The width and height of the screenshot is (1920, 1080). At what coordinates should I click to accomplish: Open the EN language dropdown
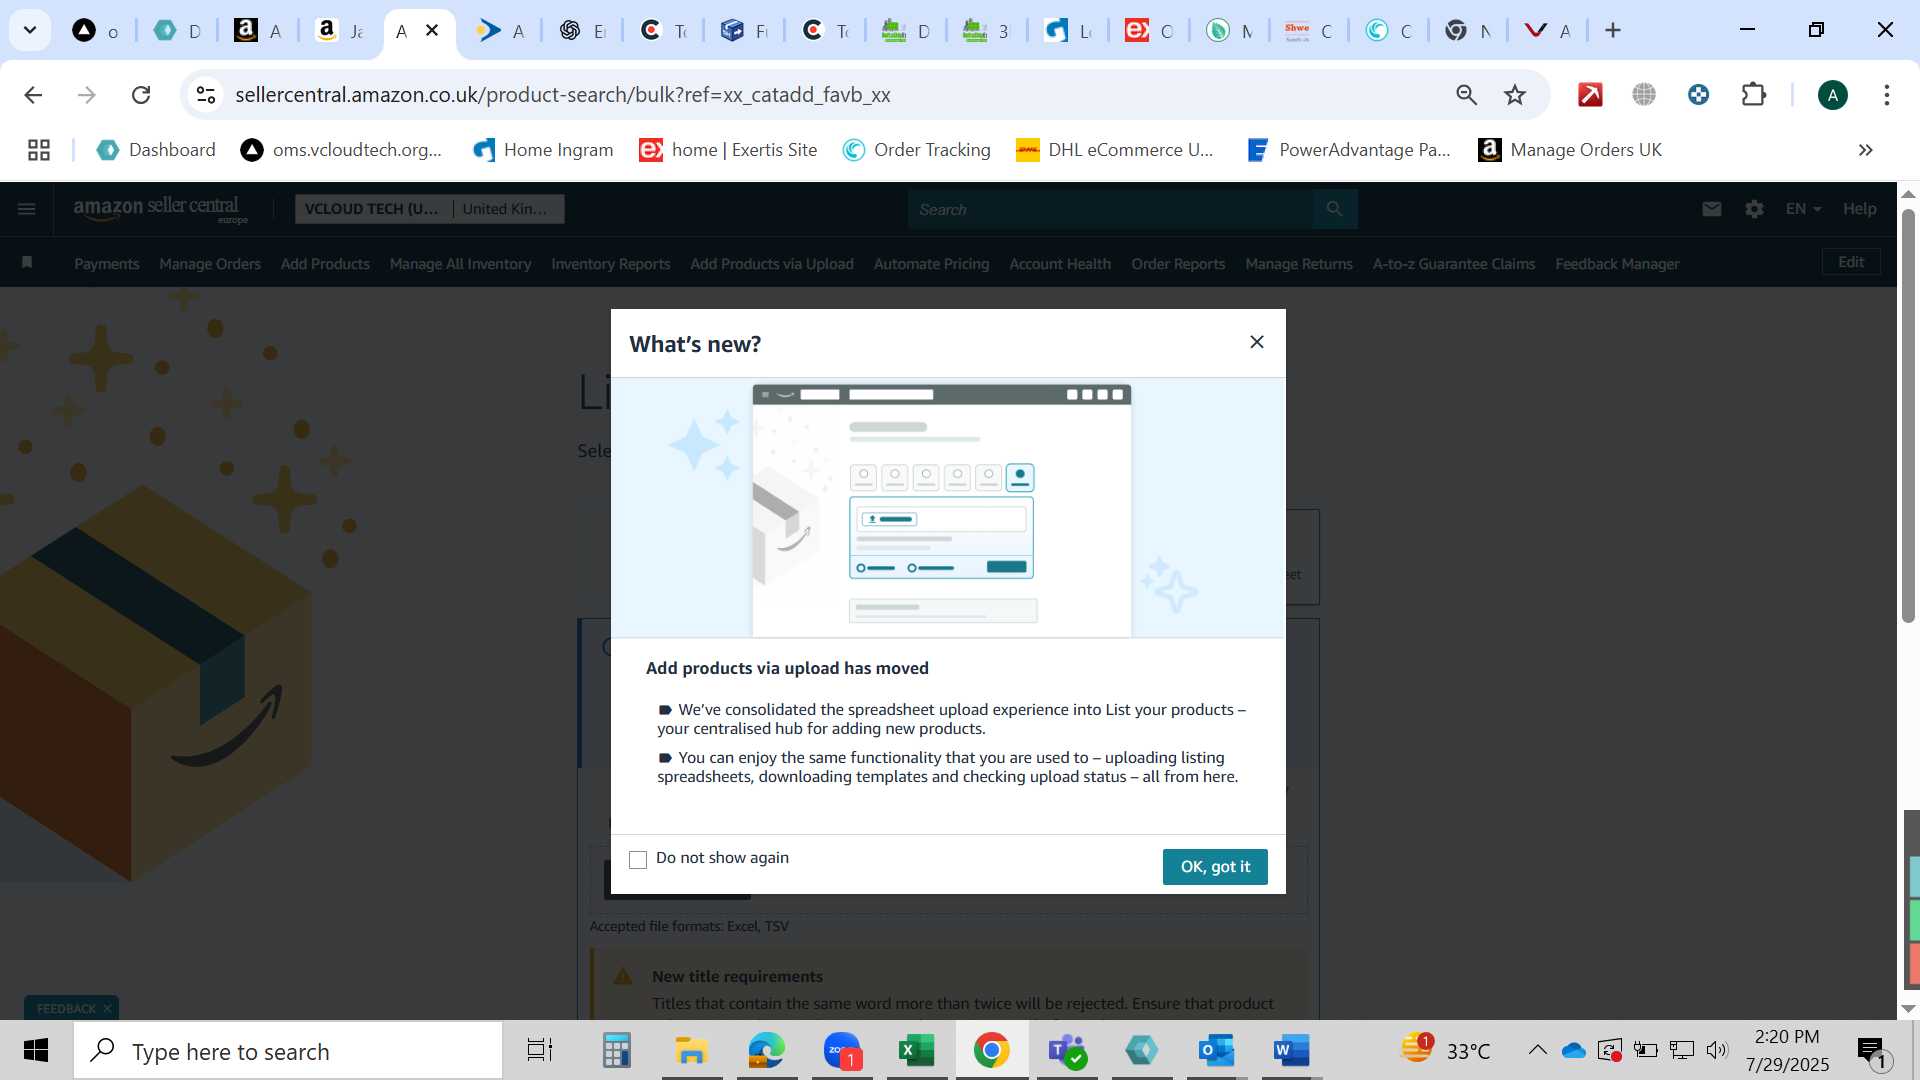pyautogui.click(x=1803, y=209)
